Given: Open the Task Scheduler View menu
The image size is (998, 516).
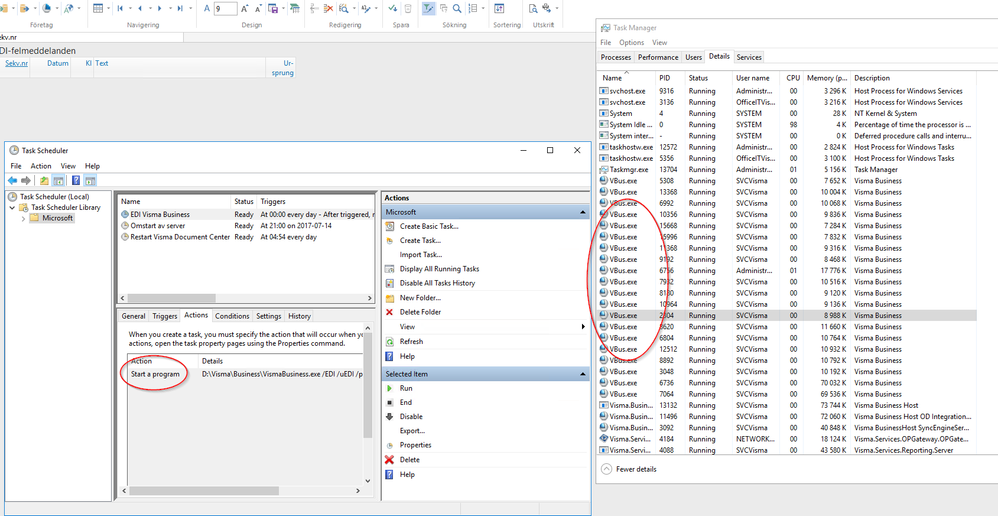Looking at the screenshot, I should pyautogui.click(x=68, y=166).
